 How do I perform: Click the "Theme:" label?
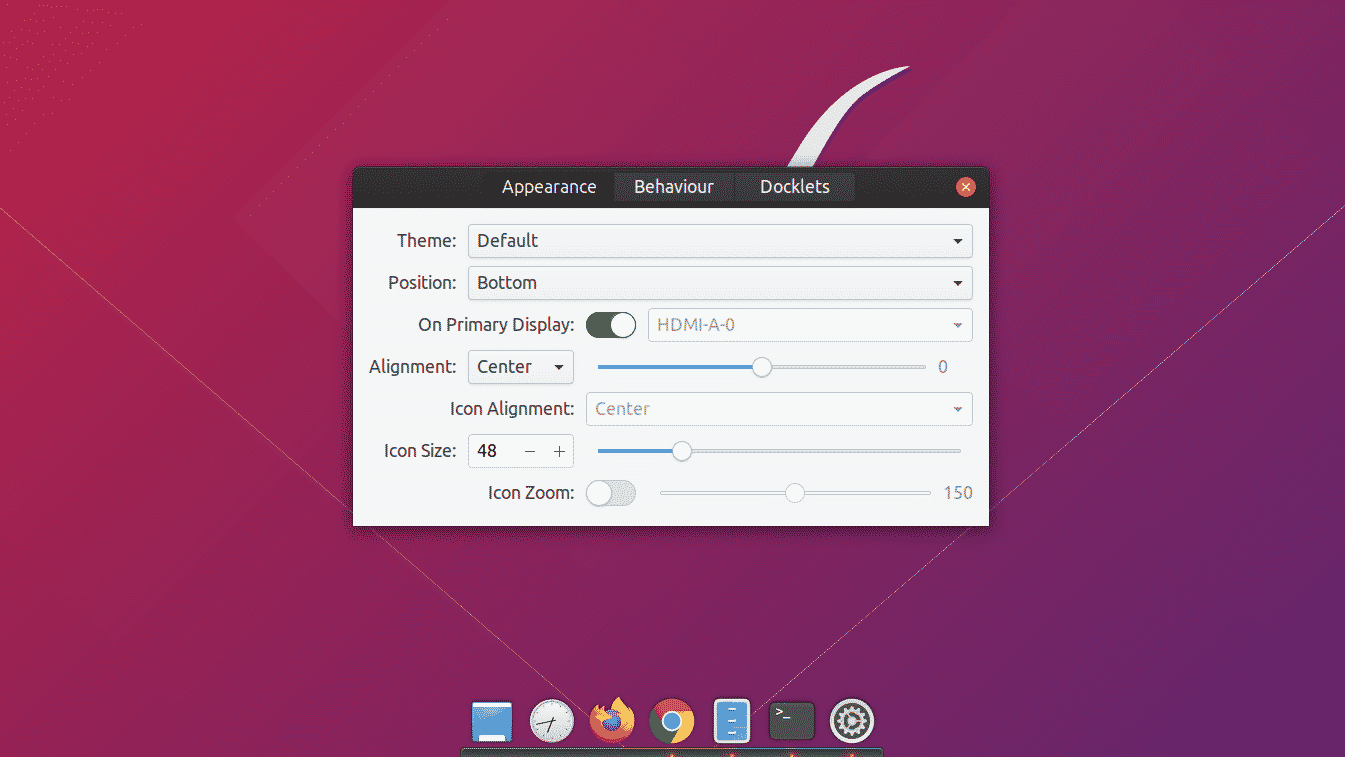click(x=427, y=241)
